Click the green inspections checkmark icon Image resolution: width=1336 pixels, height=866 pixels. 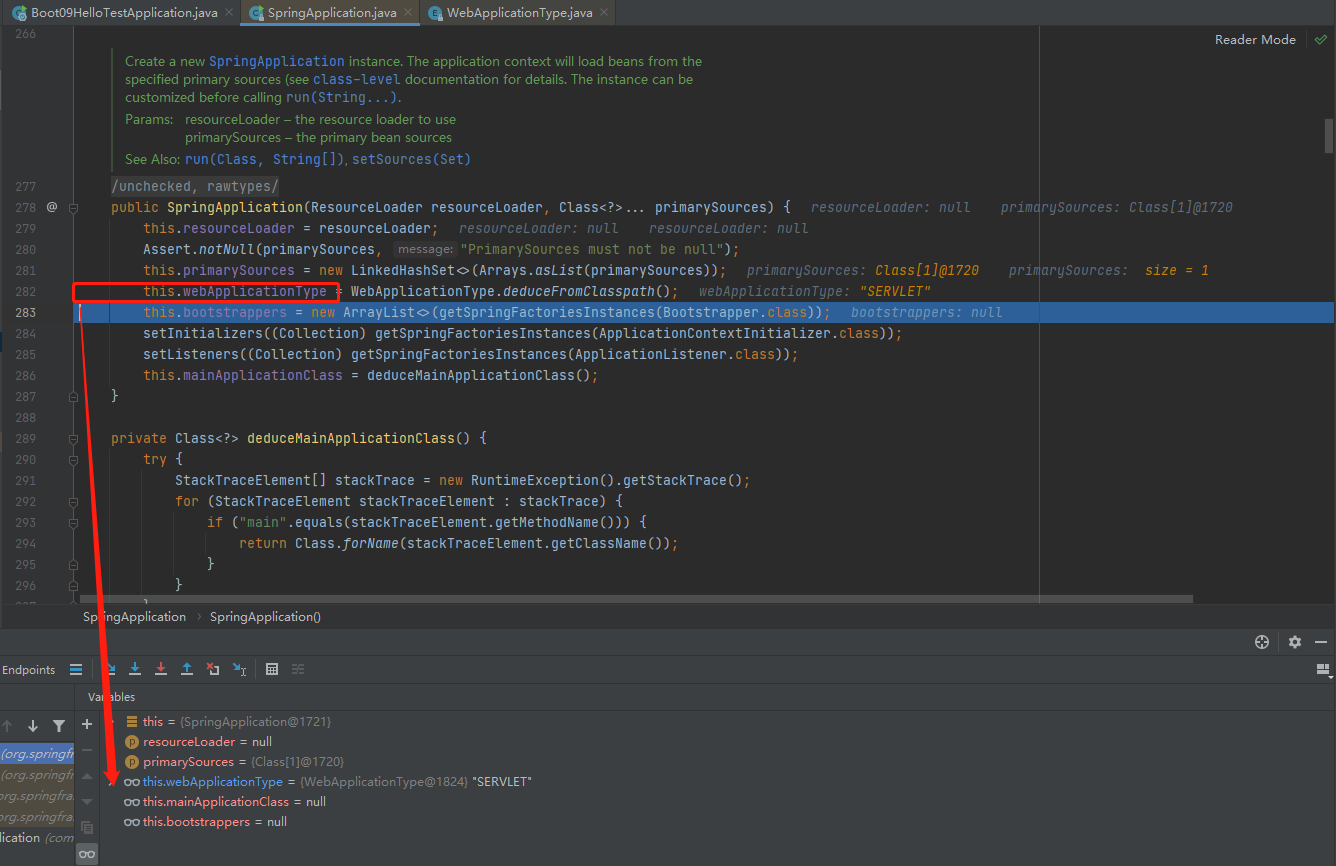point(1321,40)
